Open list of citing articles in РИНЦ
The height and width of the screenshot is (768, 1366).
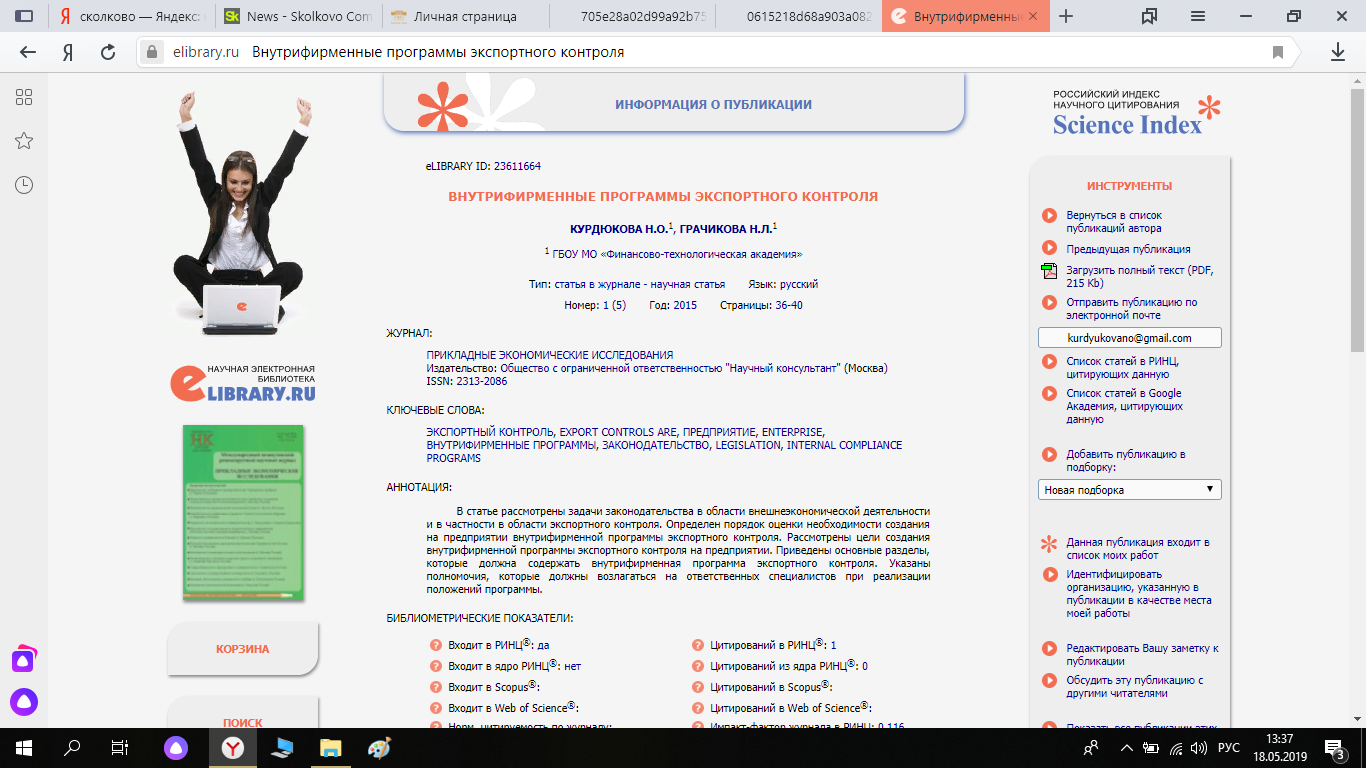1123,368
